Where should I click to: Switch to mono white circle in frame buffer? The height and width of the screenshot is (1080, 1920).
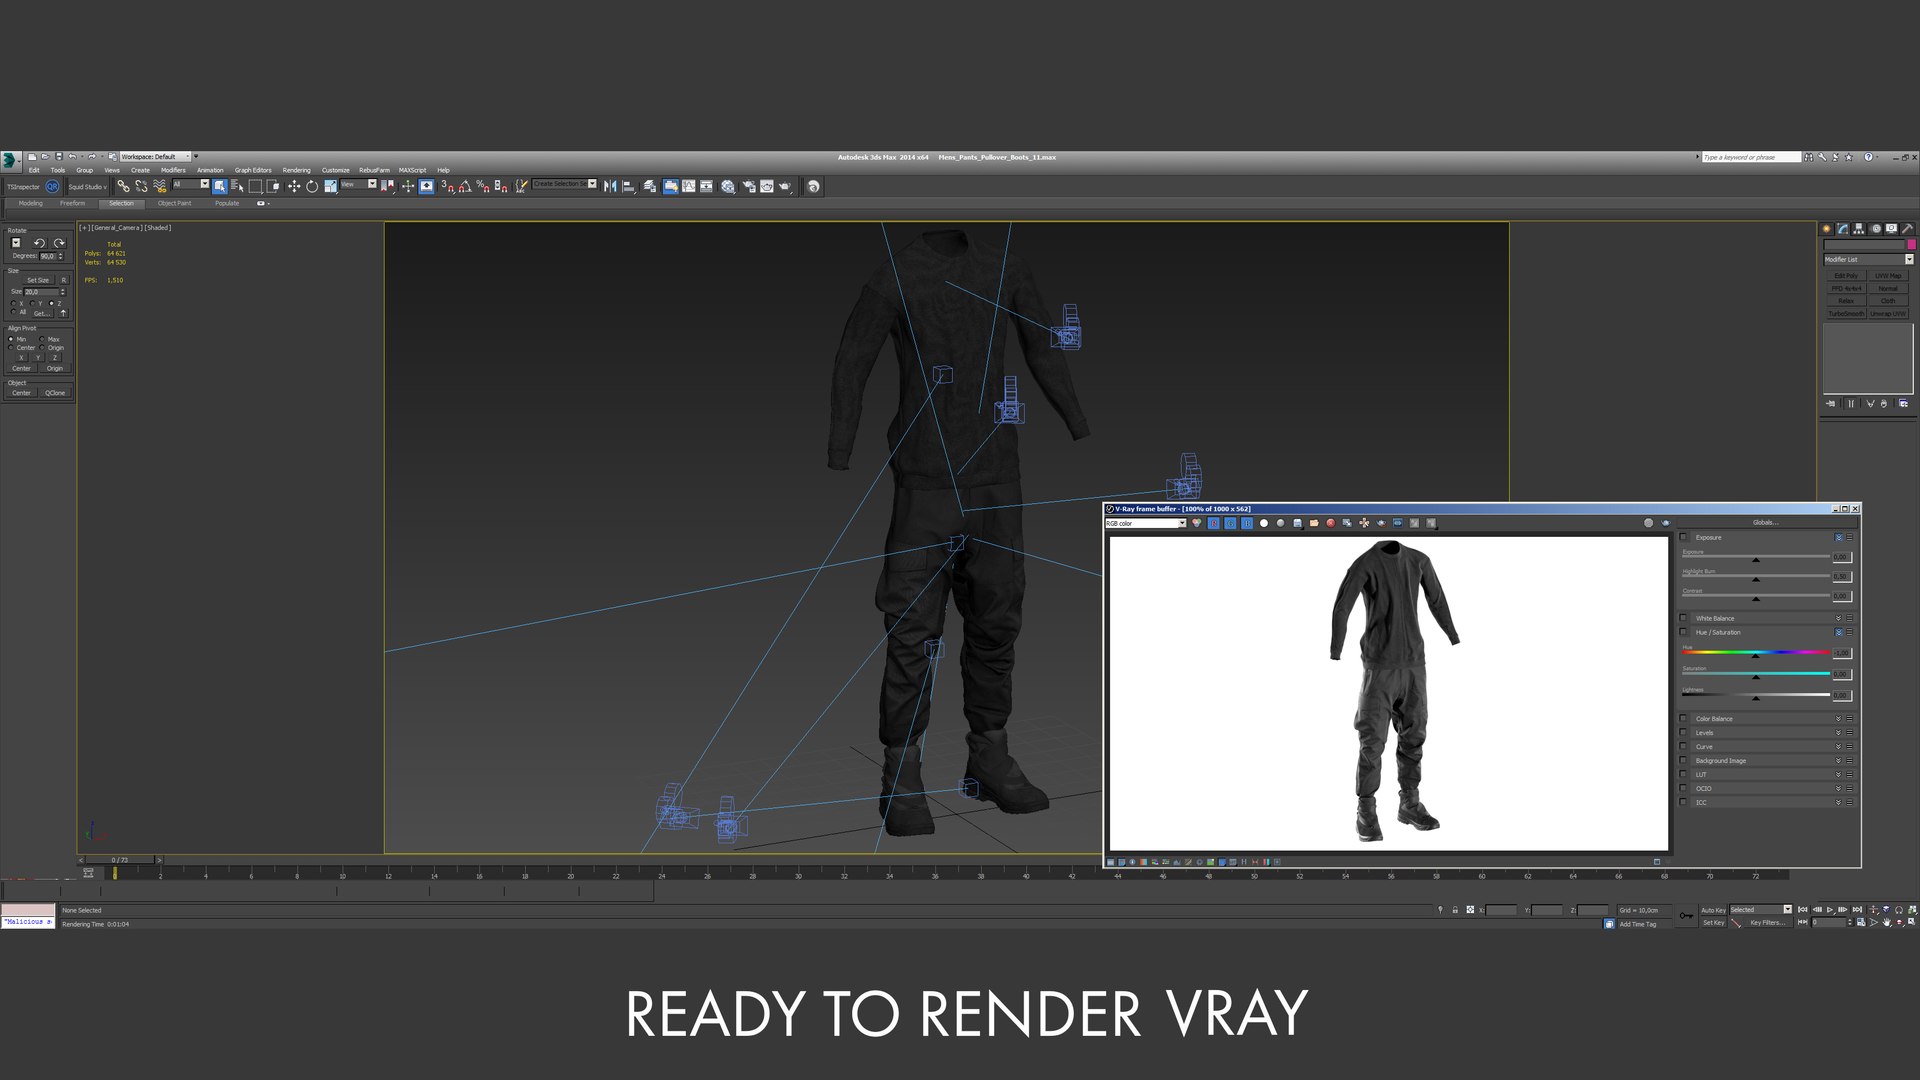(x=1264, y=523)
